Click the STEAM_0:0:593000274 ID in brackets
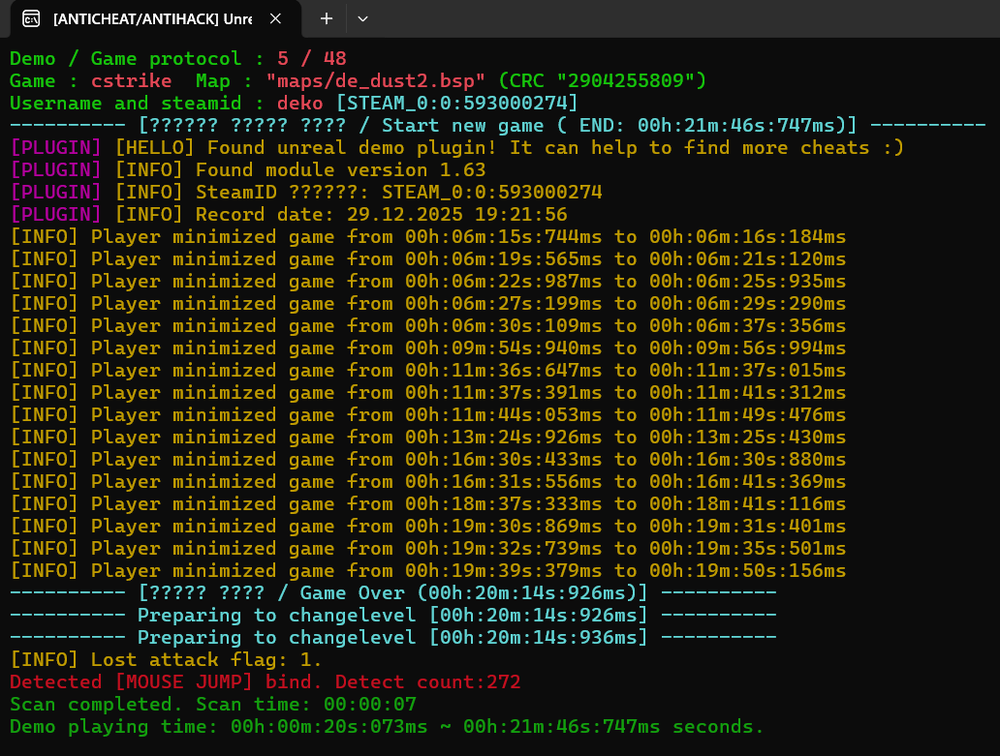The width and height of the screenshot is (1000, 756). pyautogui.click(x=457, y=103)
